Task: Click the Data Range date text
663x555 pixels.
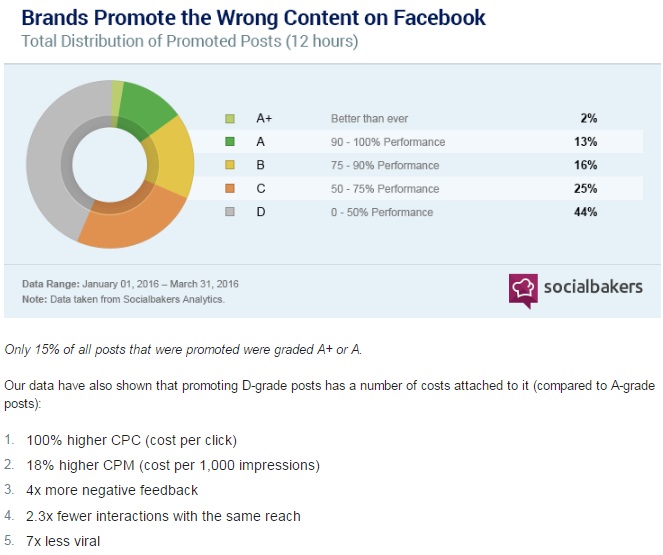Action: pyautogui.click(x=130, y=284)
